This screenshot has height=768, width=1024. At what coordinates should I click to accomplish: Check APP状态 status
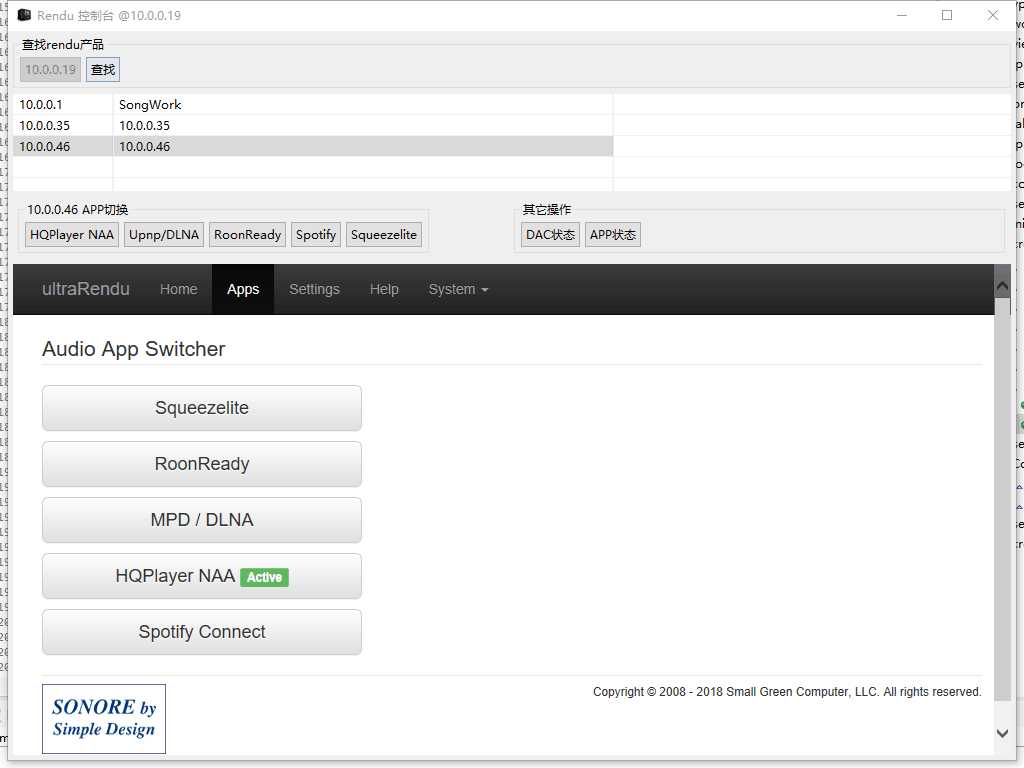pyautogui.click(x=613, y=234)
